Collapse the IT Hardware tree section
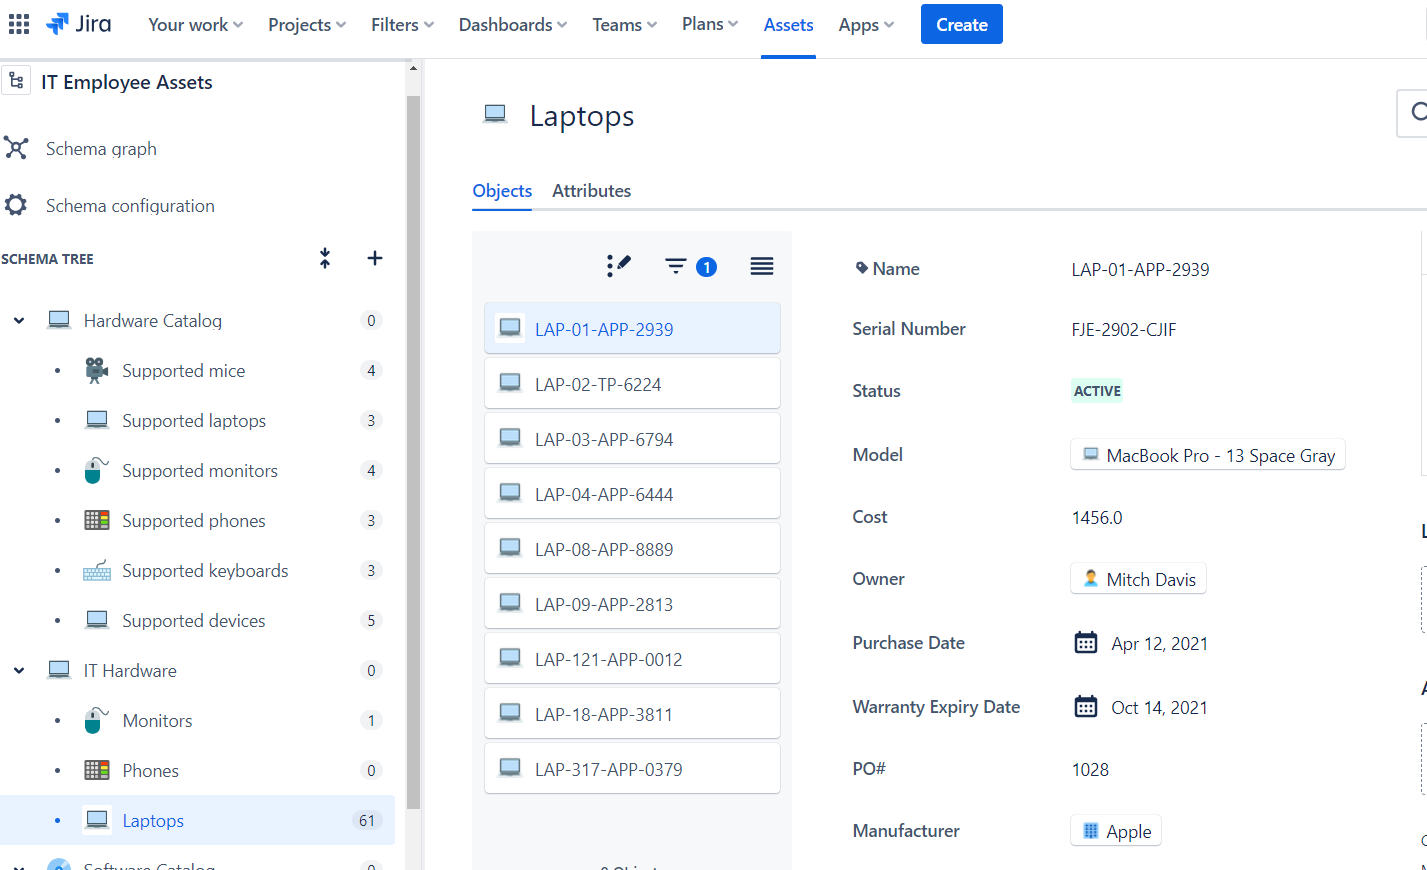This screenshot has width=1427, height=870. (x=18, y=670)
